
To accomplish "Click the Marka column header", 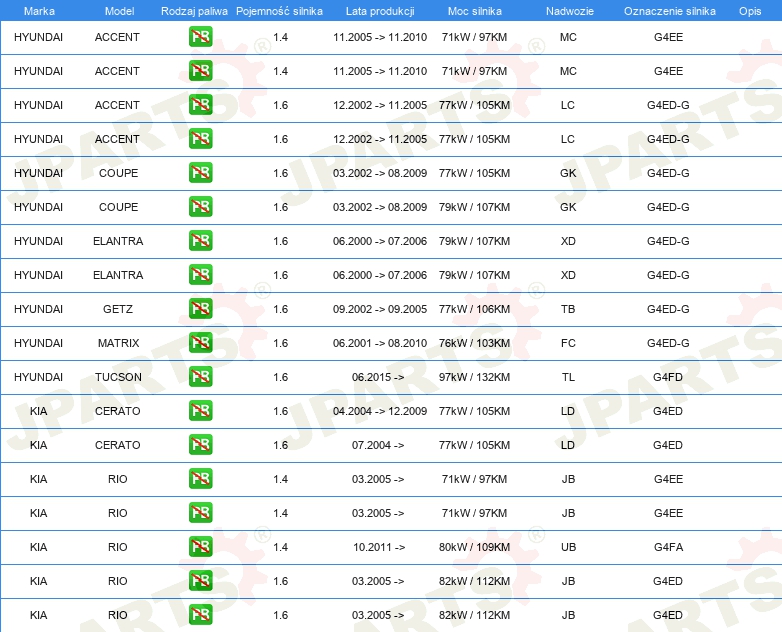I will point(39,11).
